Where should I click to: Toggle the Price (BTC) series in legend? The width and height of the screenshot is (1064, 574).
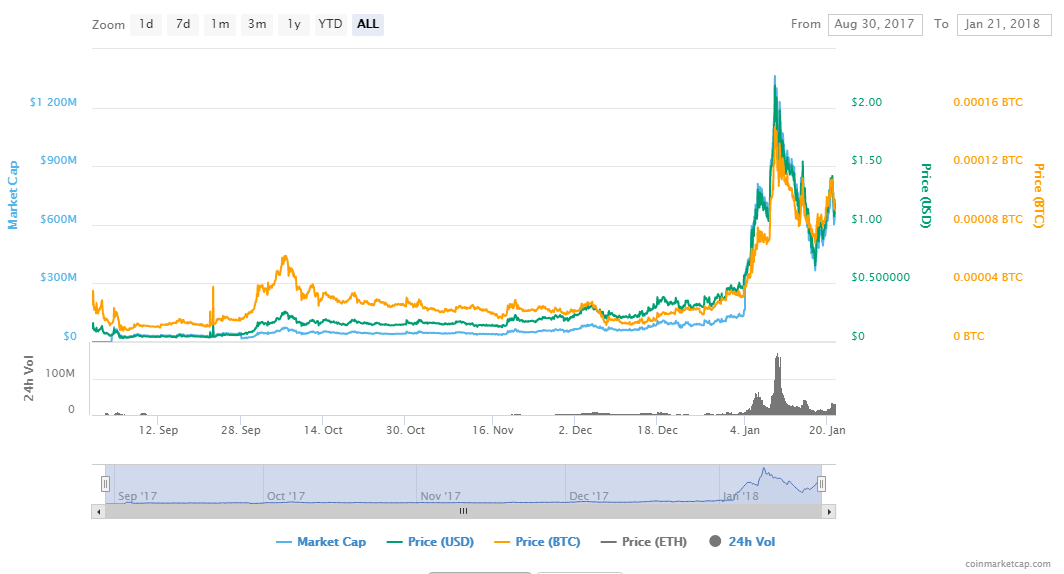point(537,541)
